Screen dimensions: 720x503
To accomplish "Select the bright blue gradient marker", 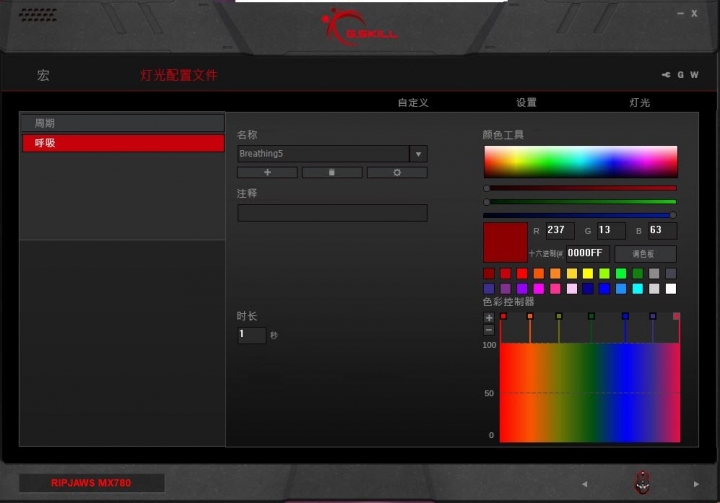I will click(x=625, y=316).
